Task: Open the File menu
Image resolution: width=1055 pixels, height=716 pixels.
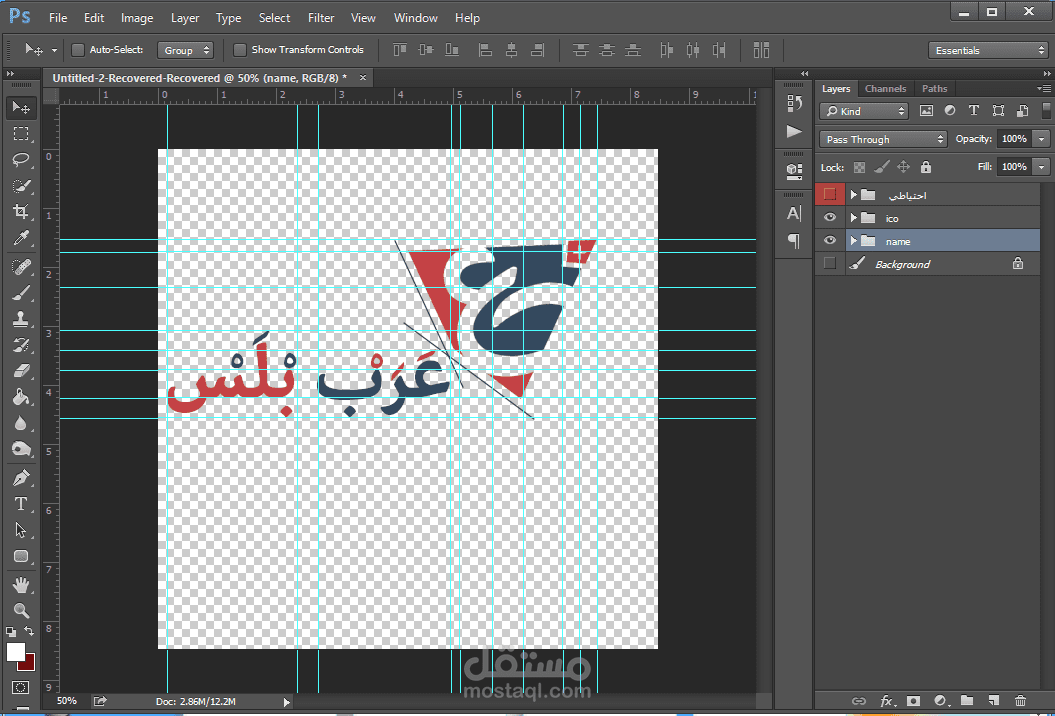Action: 58,18
